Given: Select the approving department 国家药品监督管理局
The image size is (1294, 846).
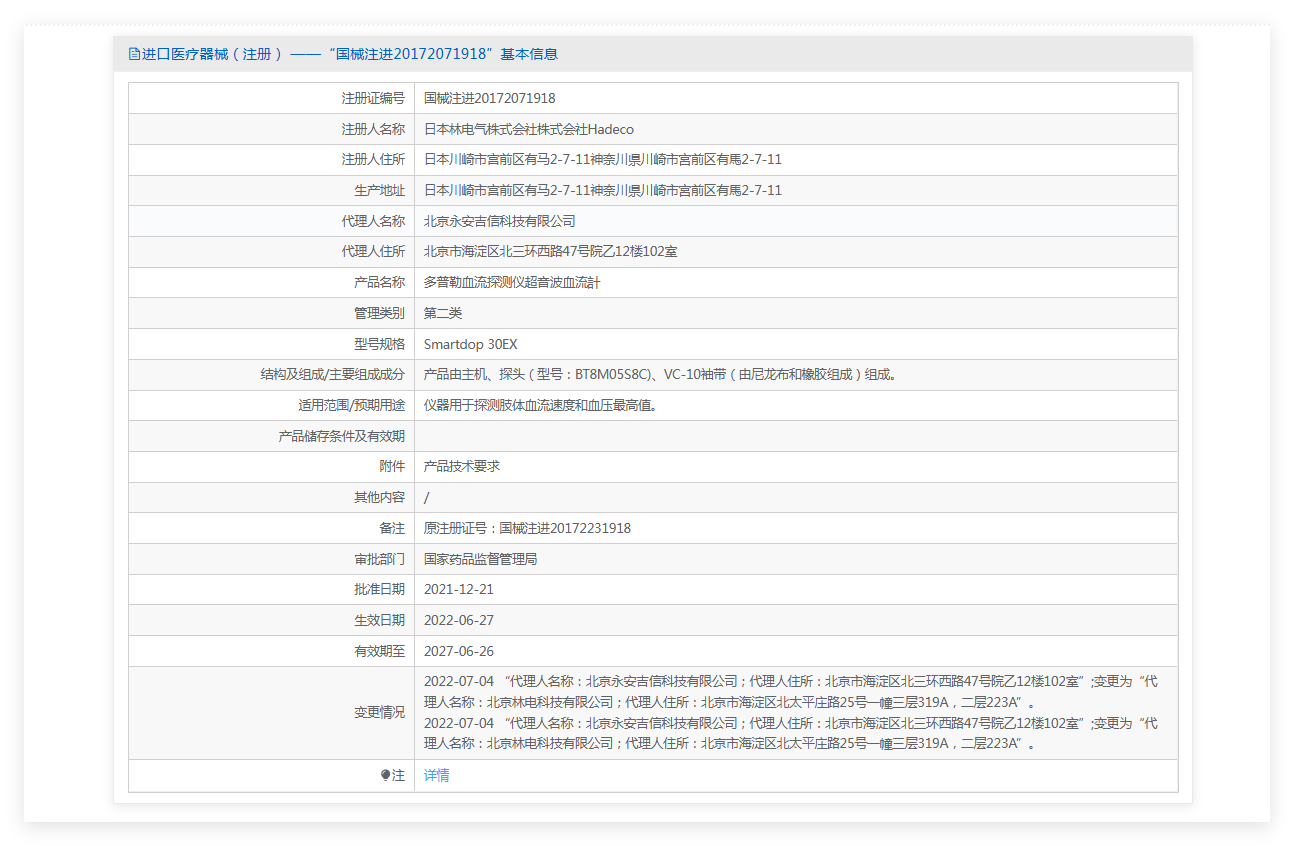Looking at the screenshot, I should pyautogui.click(x=481, y=559).
